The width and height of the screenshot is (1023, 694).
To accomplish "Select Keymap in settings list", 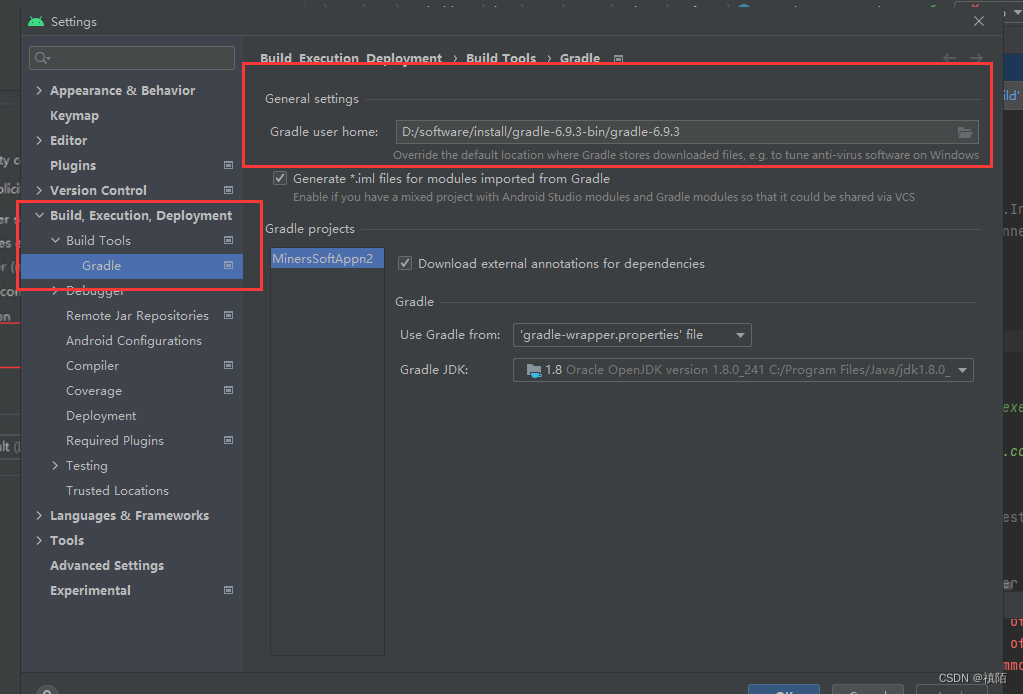I will pos(74,115).
